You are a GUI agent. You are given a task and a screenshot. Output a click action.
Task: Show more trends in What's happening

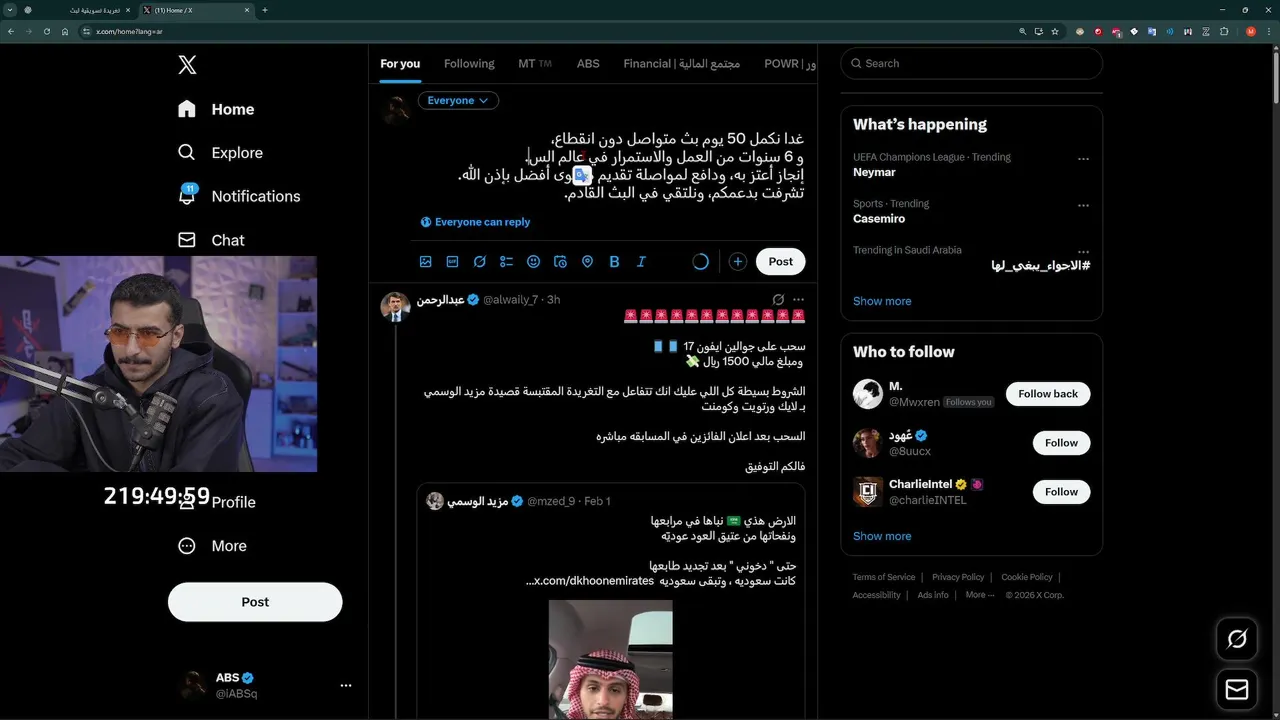point(882,301)
